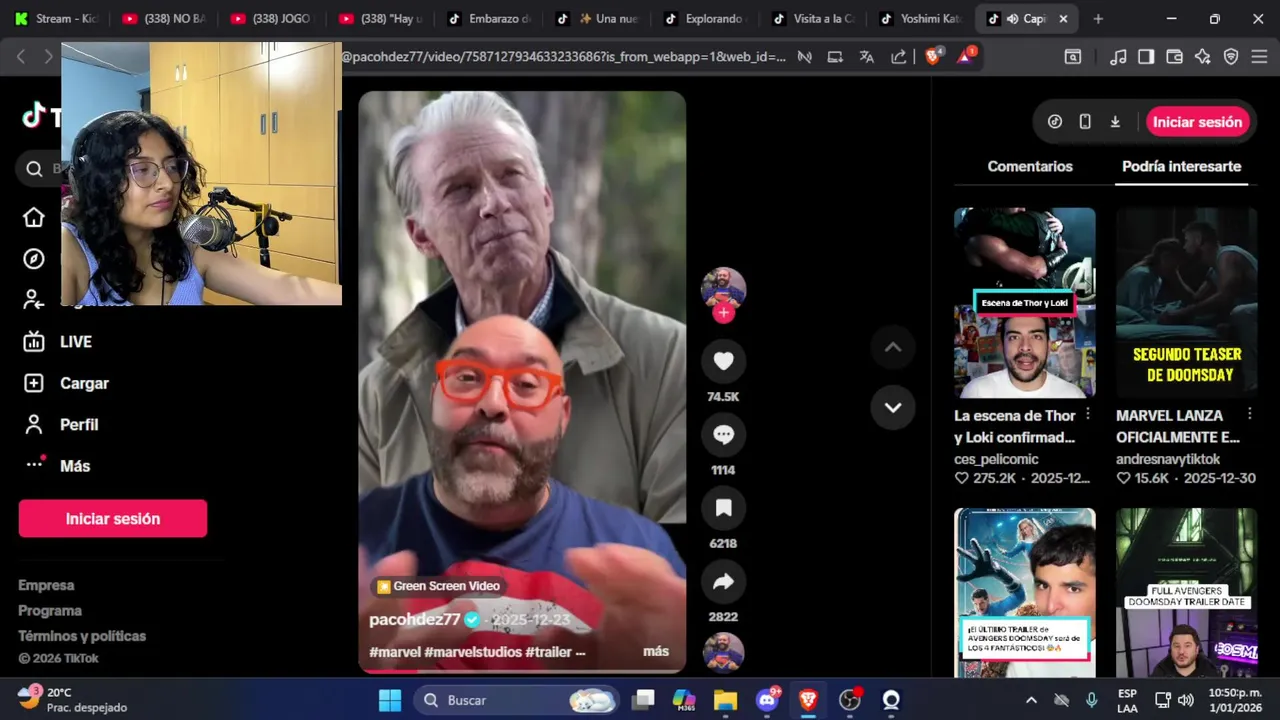Open Brave playlist music note icon

tap(1119, 57)
